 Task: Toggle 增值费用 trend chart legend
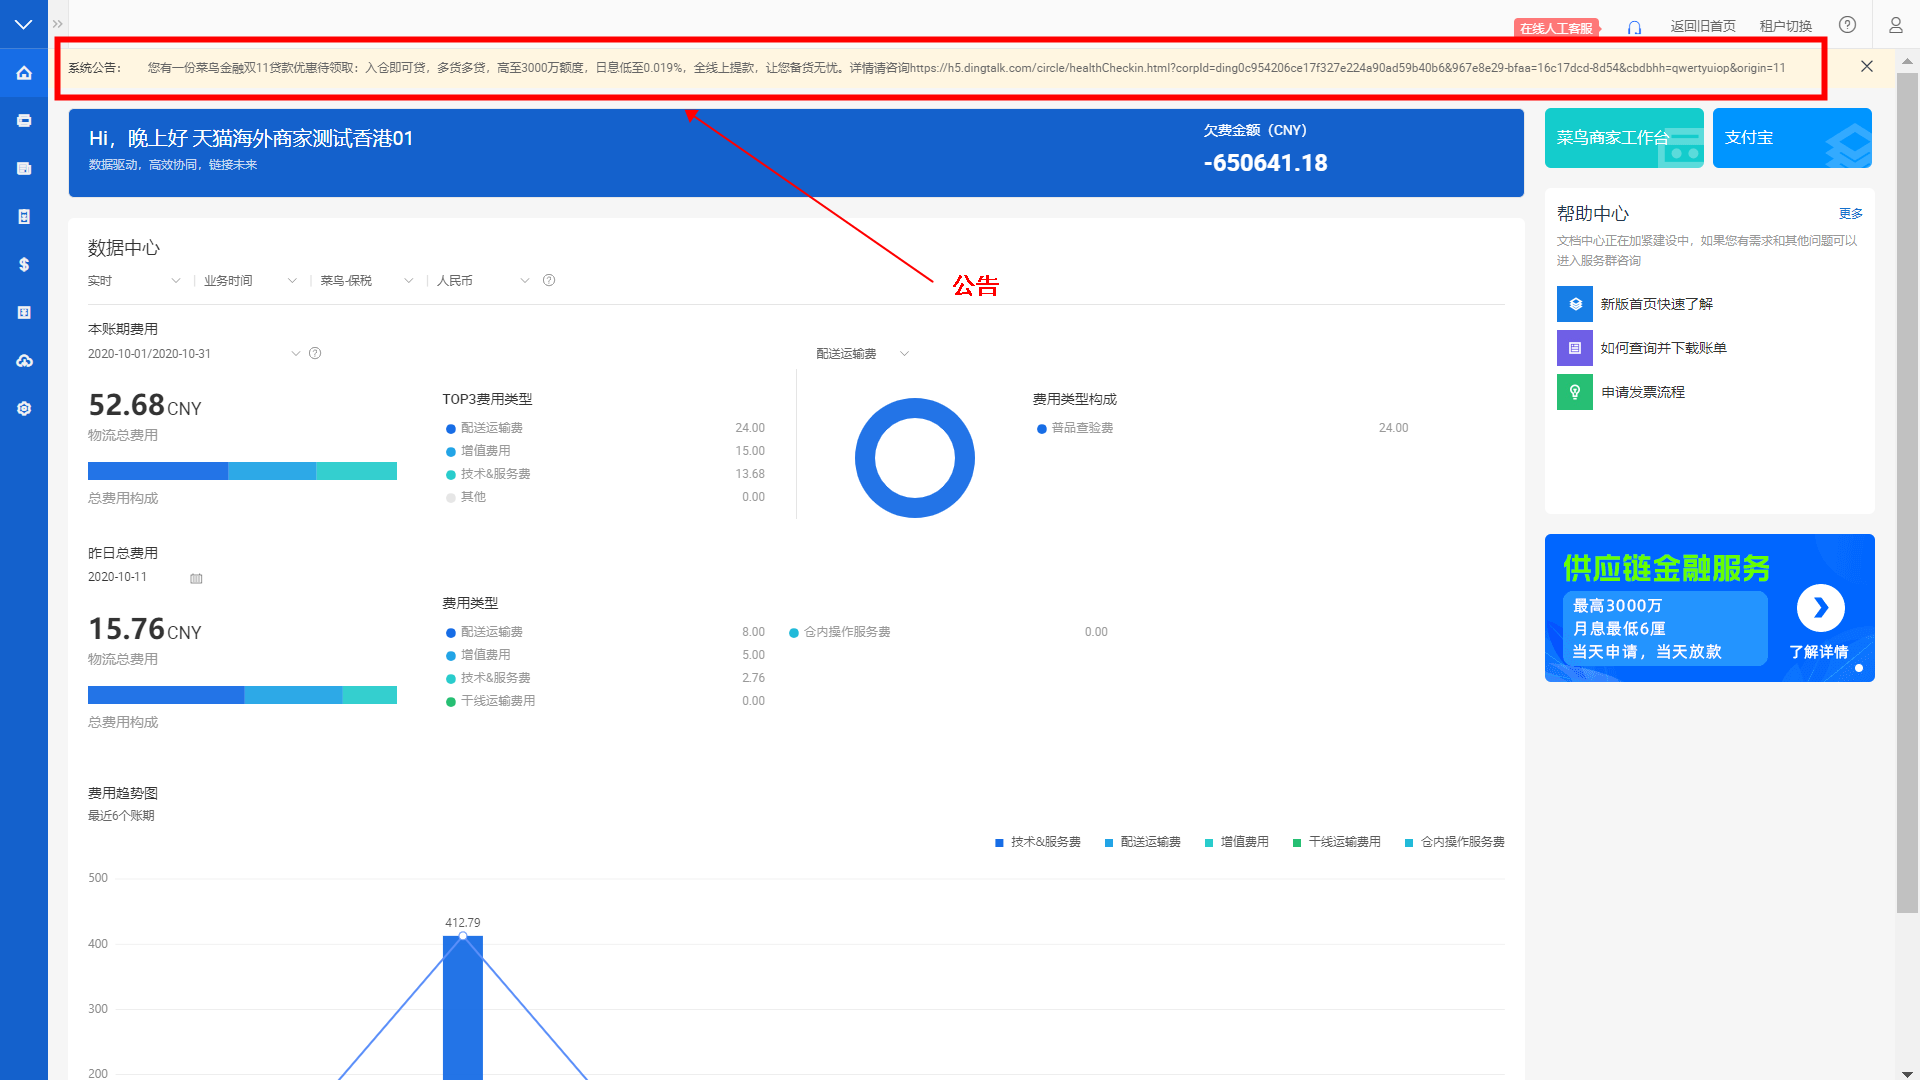pos(1236,842)
